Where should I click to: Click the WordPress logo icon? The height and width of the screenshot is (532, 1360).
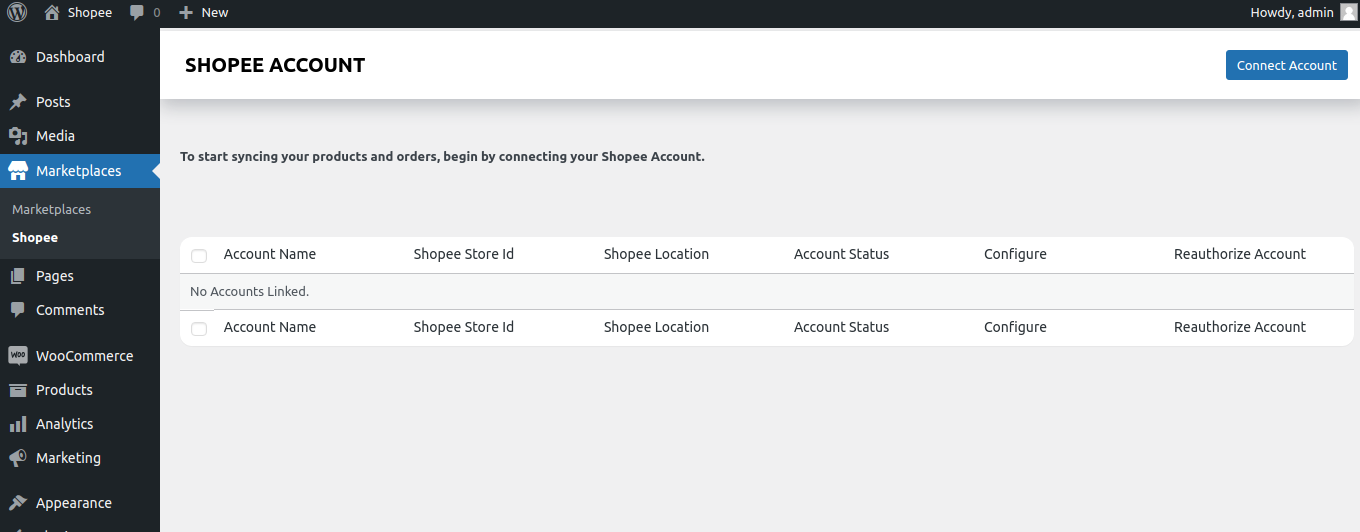tap(17, 13)
